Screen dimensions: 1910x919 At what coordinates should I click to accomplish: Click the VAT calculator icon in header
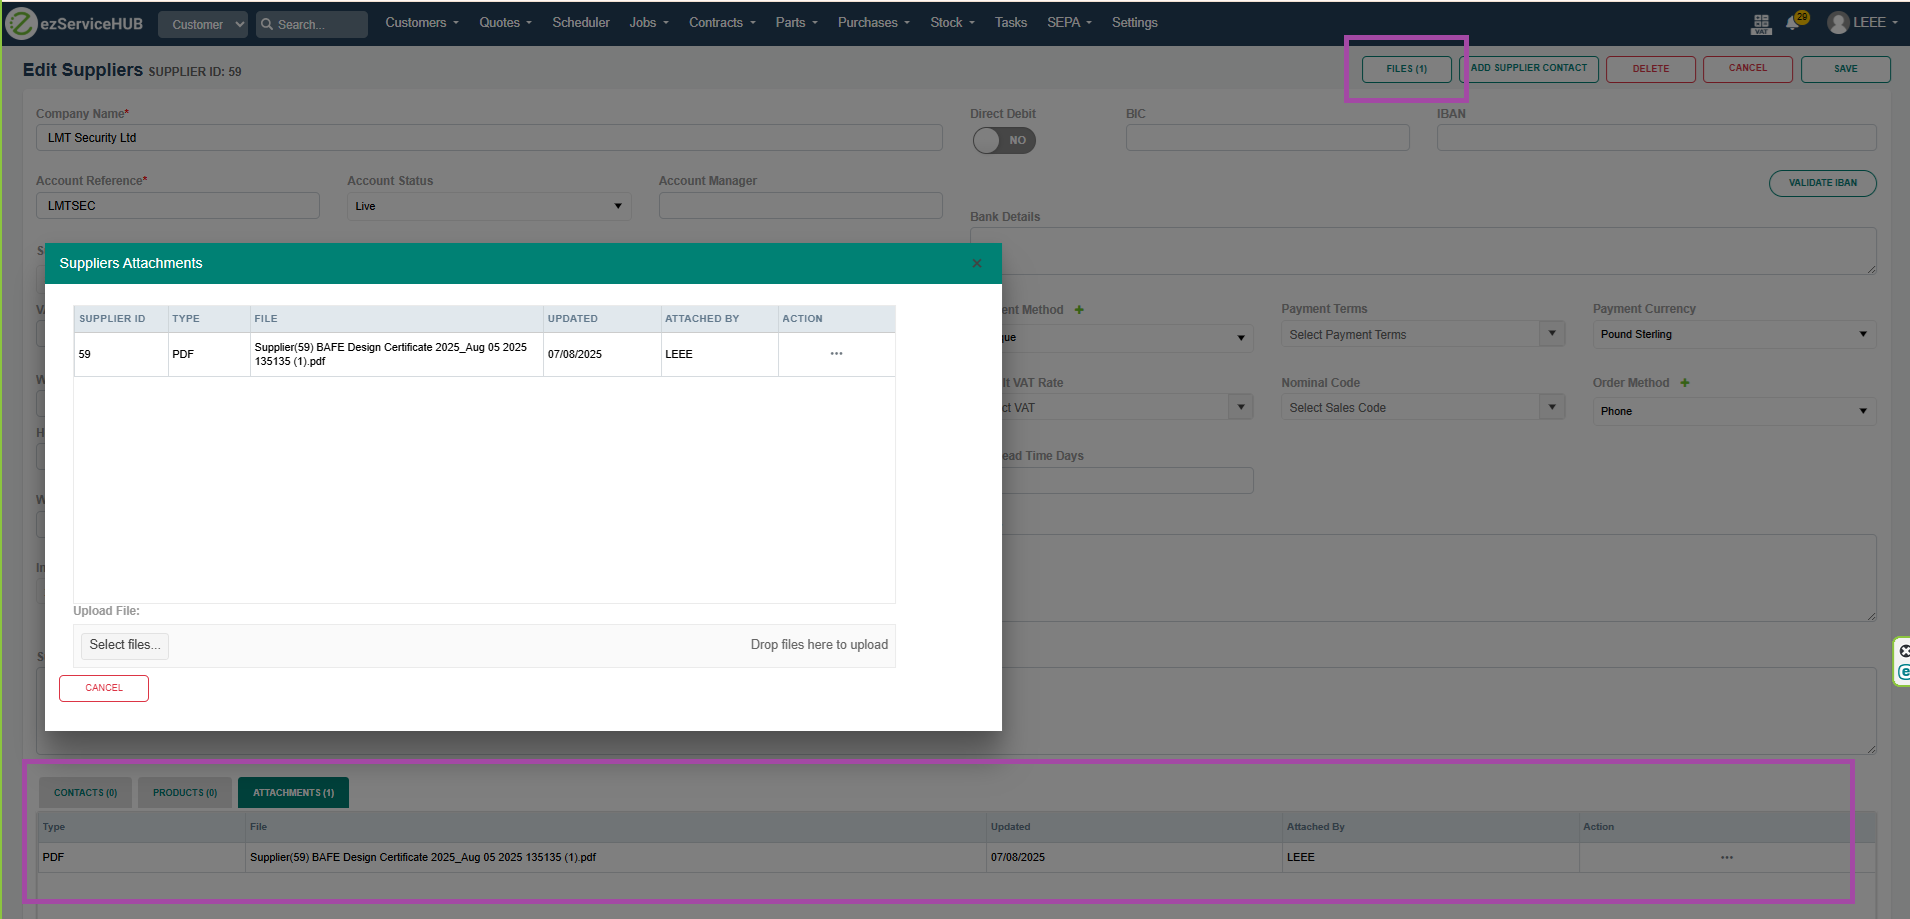click(x=1761, y=23)
